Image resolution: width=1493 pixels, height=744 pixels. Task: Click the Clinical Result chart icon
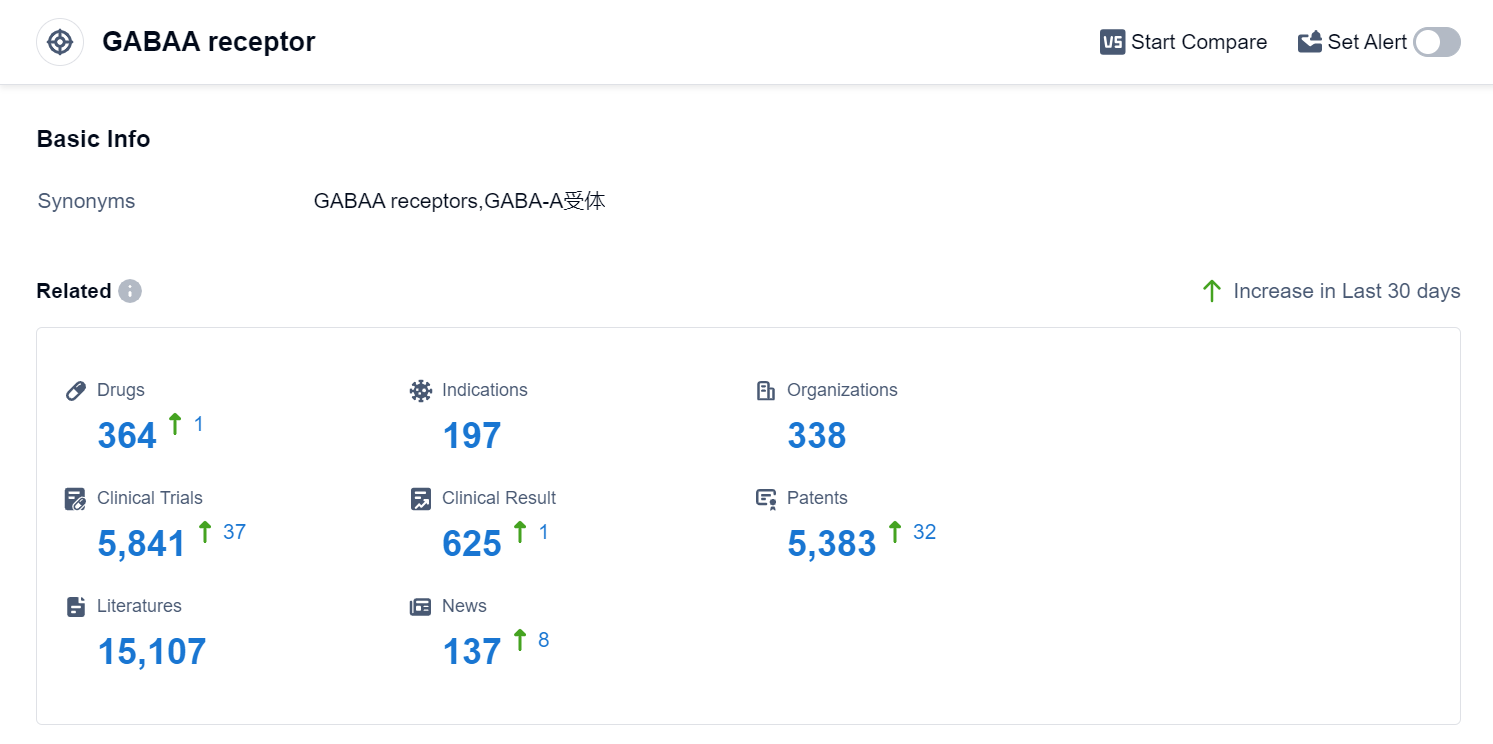pyautogui.click(x=421, y=499)
